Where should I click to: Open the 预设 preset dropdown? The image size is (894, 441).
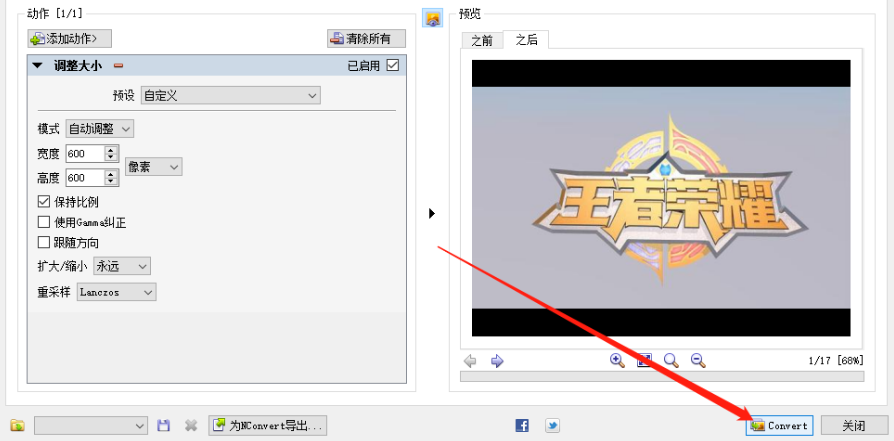pos(231,95)
